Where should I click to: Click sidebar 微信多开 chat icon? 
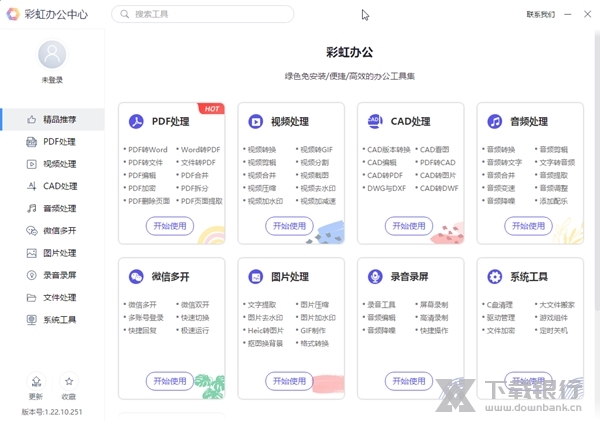[31, 230]
